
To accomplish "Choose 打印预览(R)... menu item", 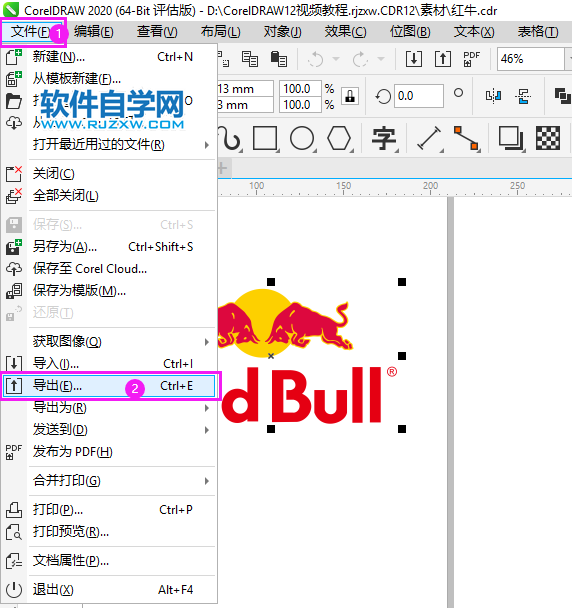I will [109, 532].
